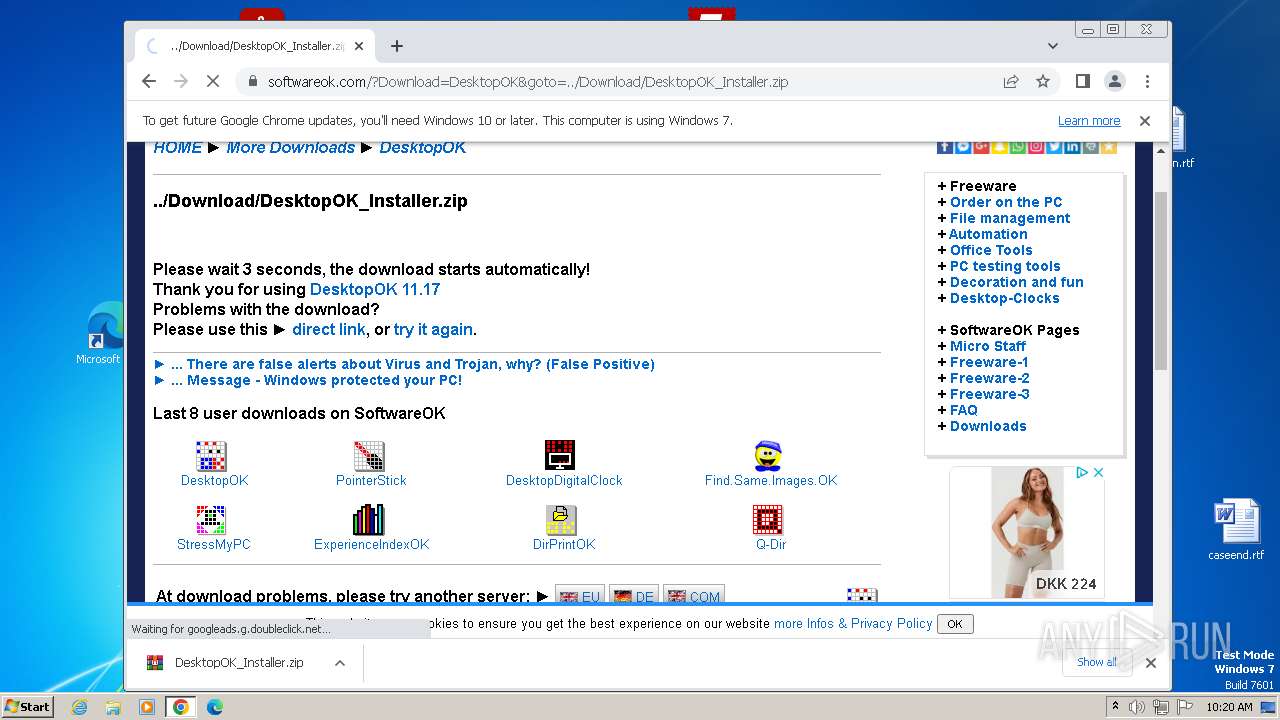Screen dimensions: 1280x720
Task: Select the EU download server
Action: (580, 596)
